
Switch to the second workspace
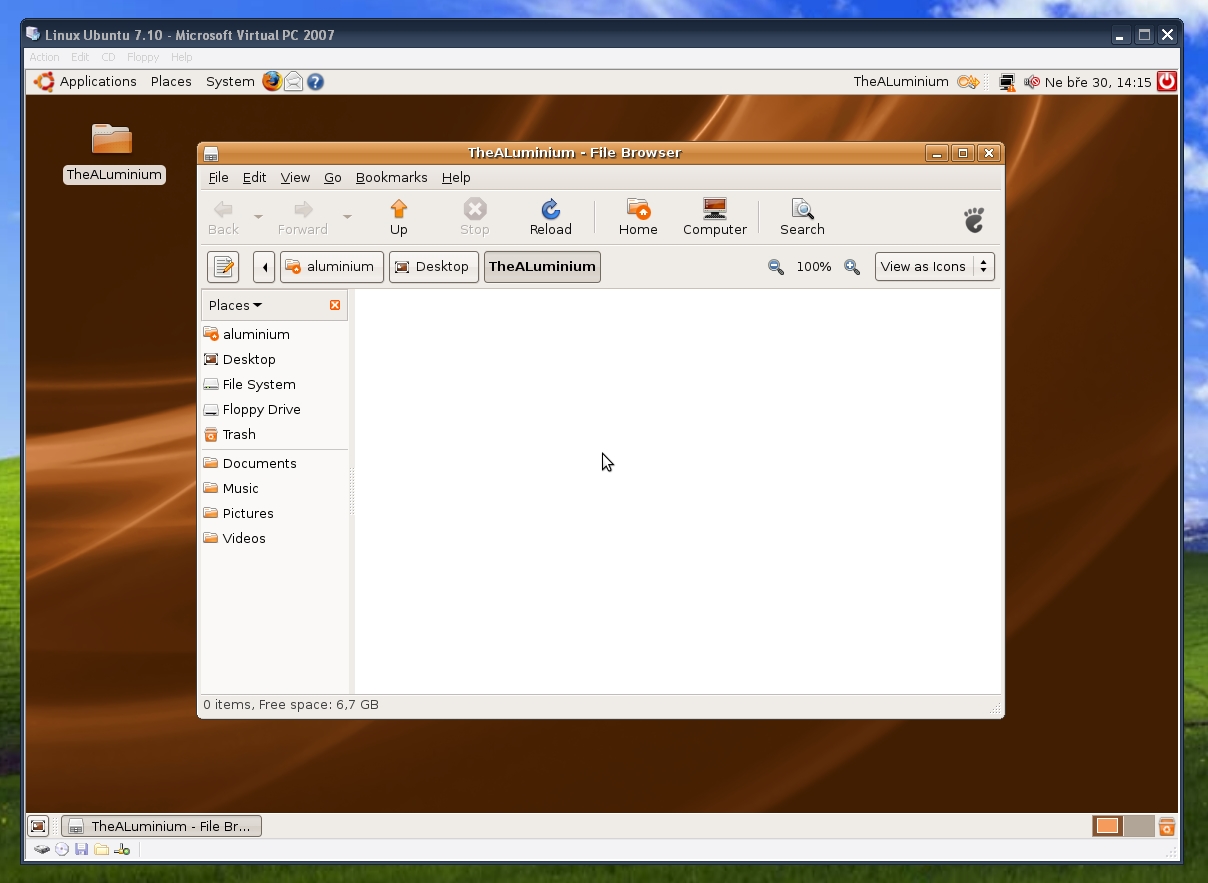click(x=1138, y=826)
